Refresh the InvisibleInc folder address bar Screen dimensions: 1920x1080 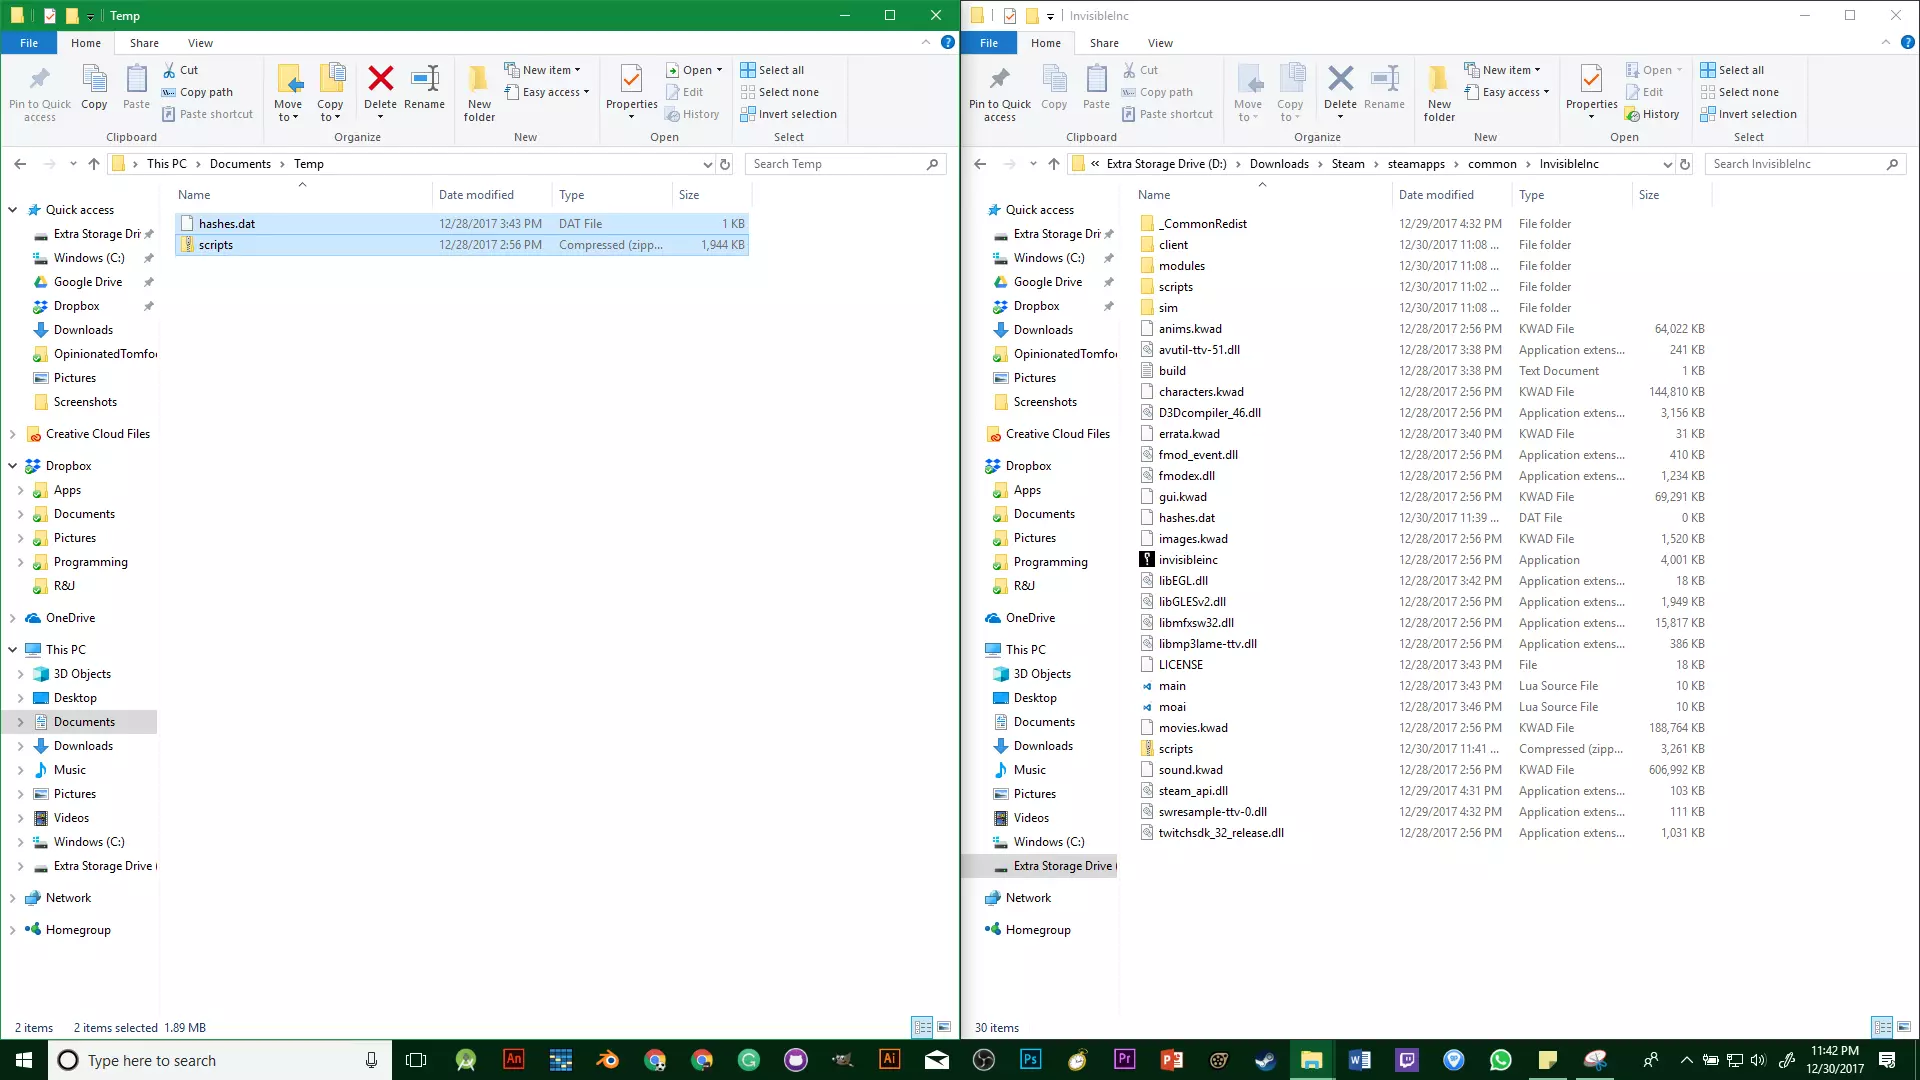[1685, 164]
